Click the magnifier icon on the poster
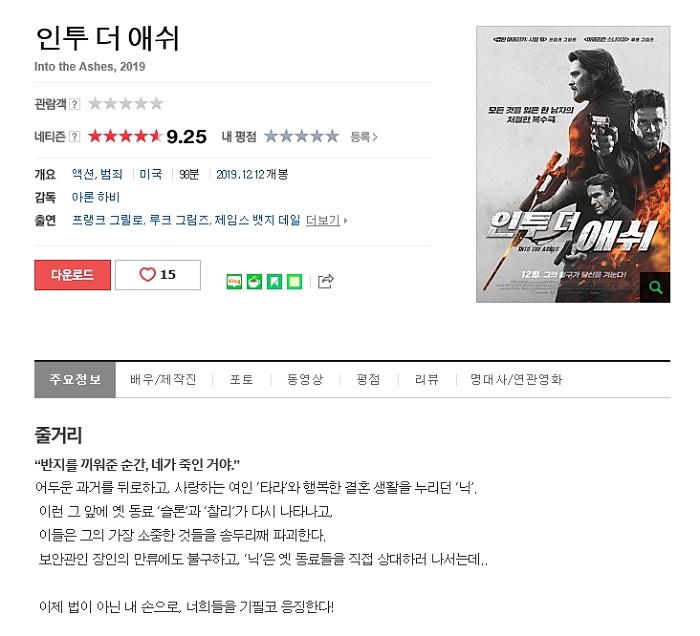Screen dimensions: 700x636 click(x=655, y=287)
